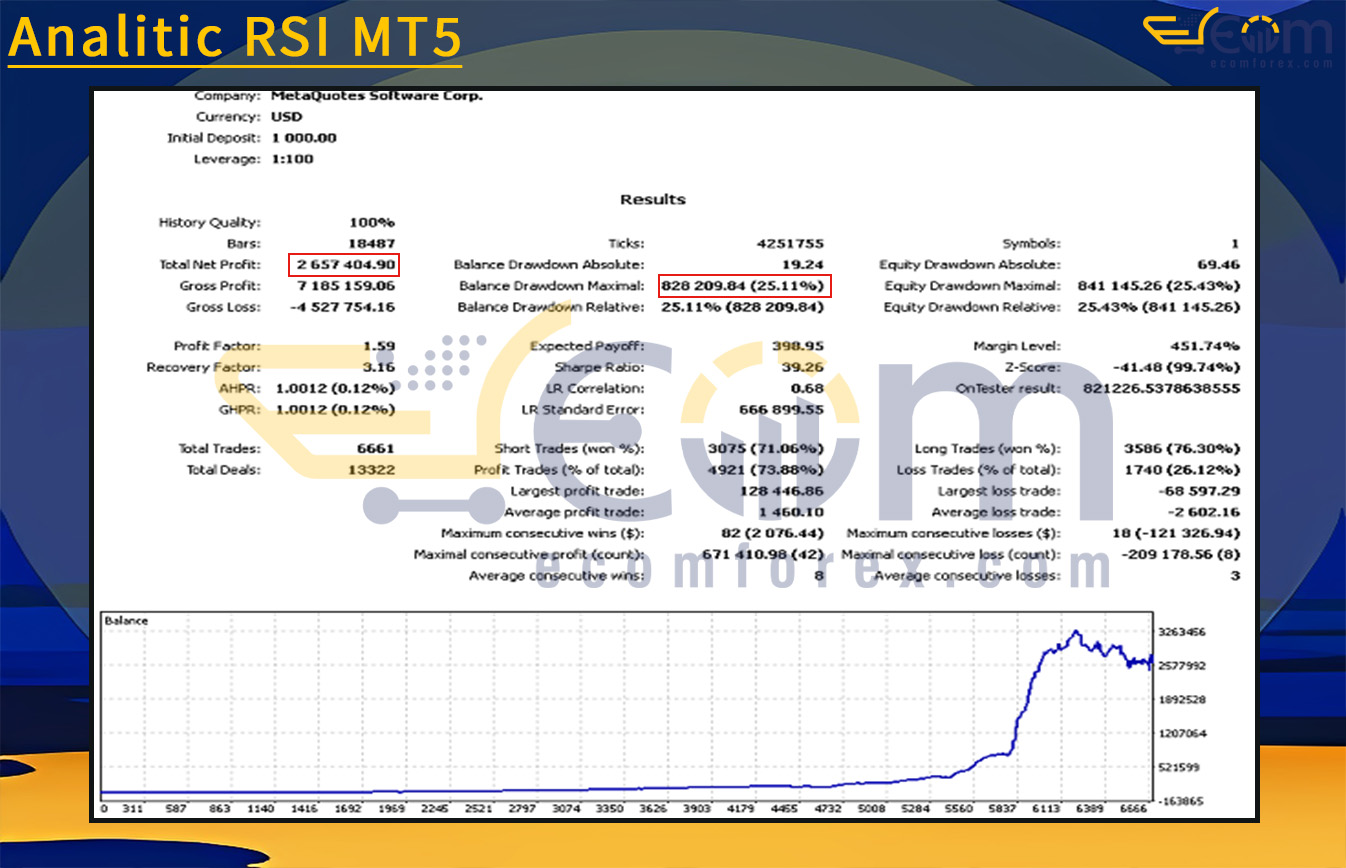This screenshot has width=1346, height=868.
Task: Click Long Trades value '3586 (76.30%)'
Action: pyautogui.click(x=1180, y=449)
